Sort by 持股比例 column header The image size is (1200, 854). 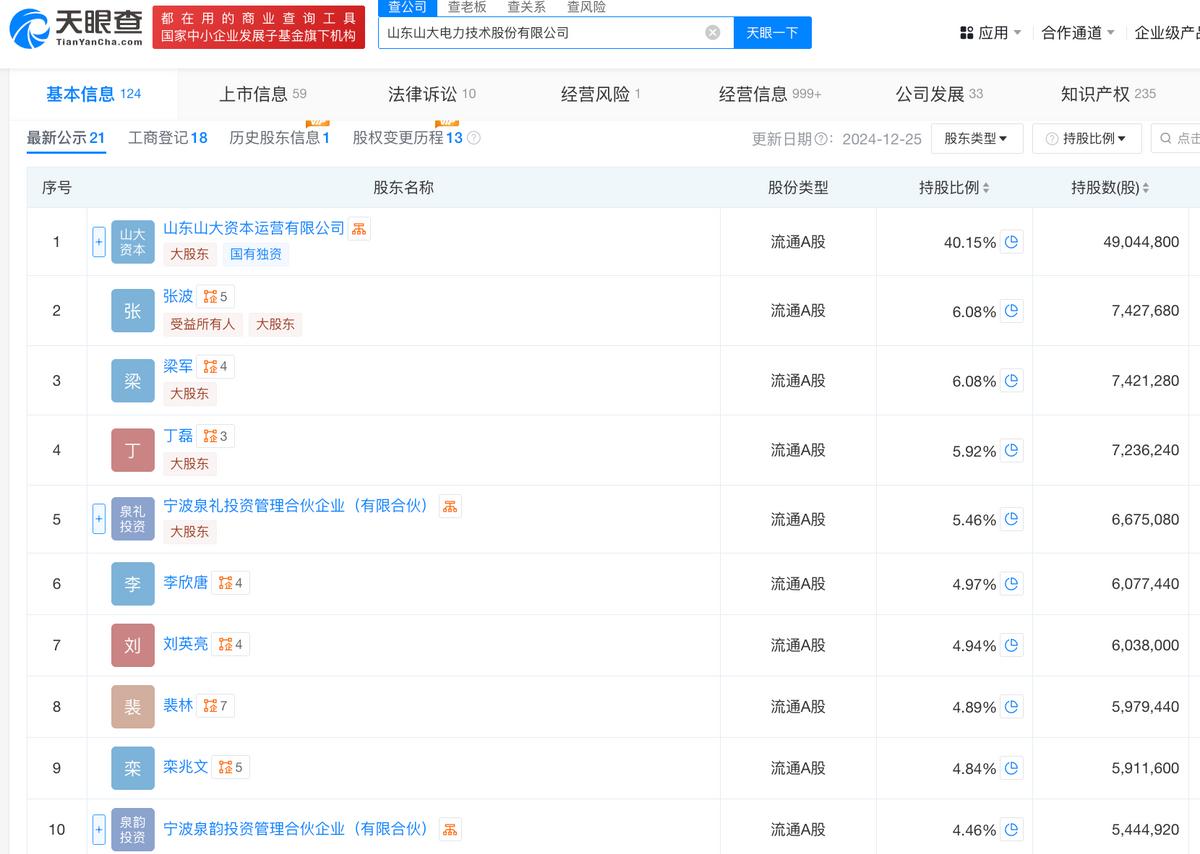click(x=955, y=187)
